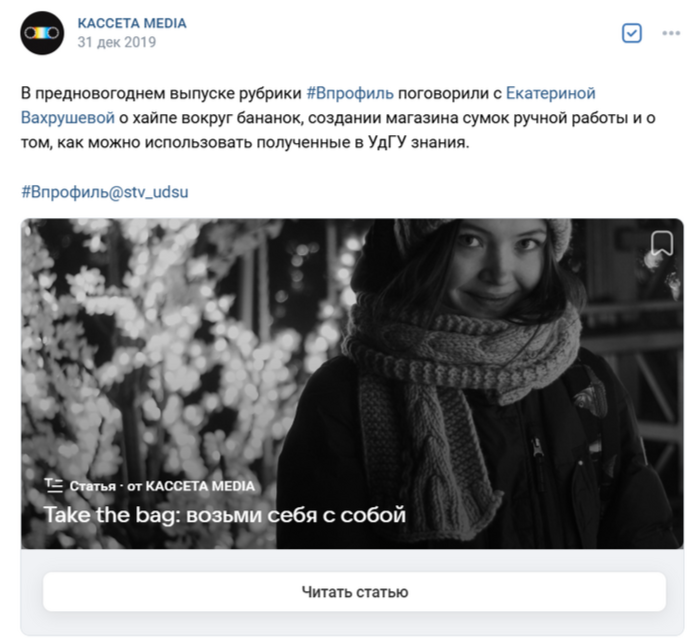Open the three-dots post options menu
The height and width of the screenshot is (644, 699).
671,33
